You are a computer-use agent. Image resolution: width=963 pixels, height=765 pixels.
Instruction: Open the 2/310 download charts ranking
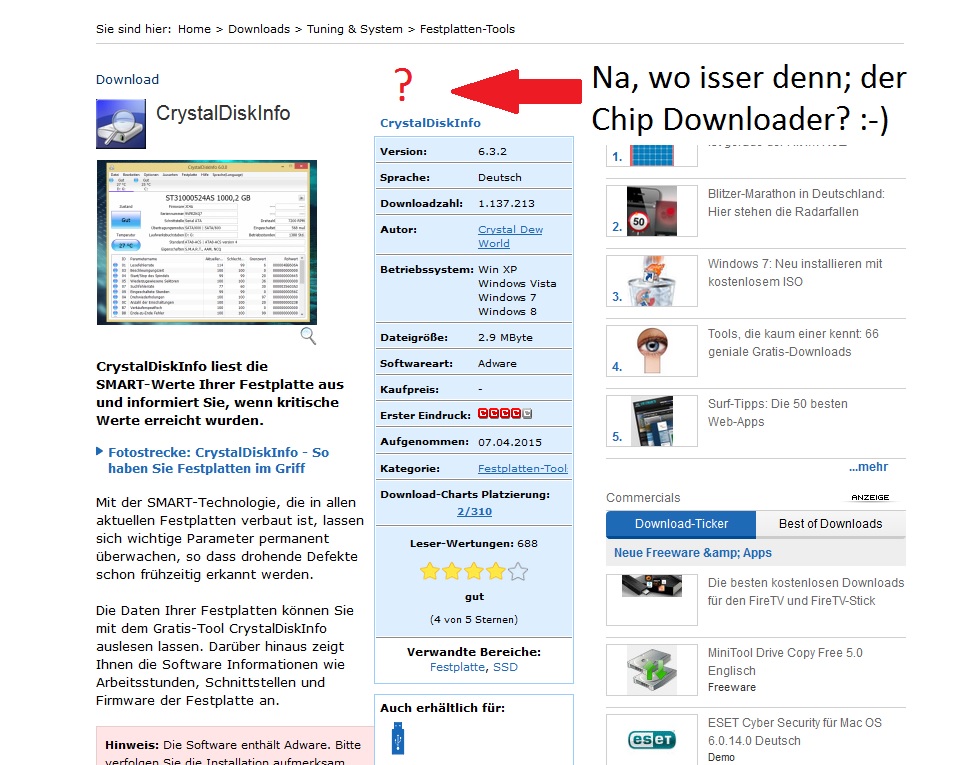[474, 511]
